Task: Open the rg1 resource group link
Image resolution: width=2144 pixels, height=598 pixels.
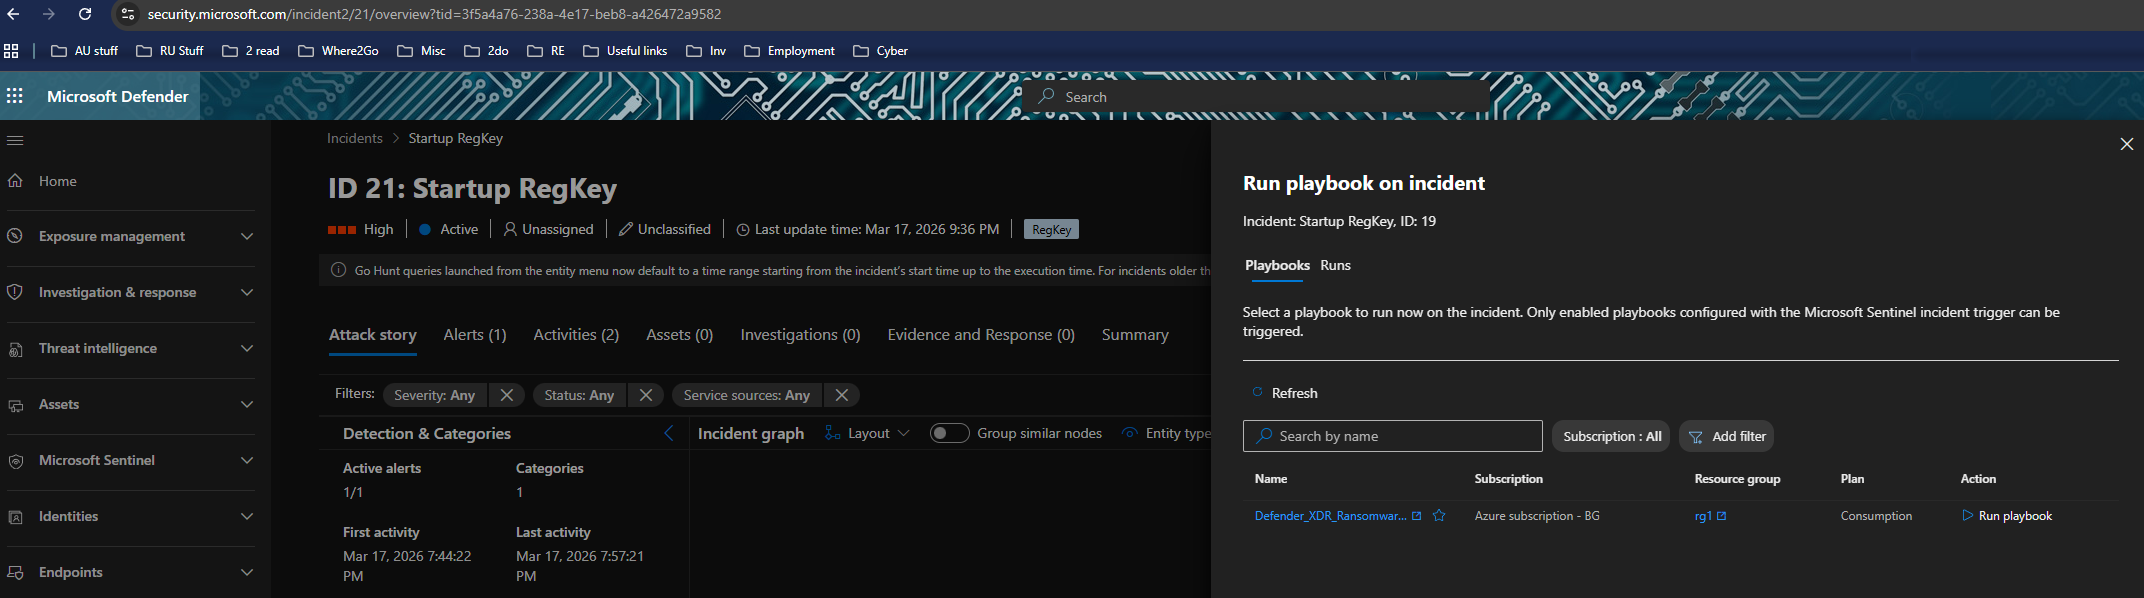Action: [1703, 516]
